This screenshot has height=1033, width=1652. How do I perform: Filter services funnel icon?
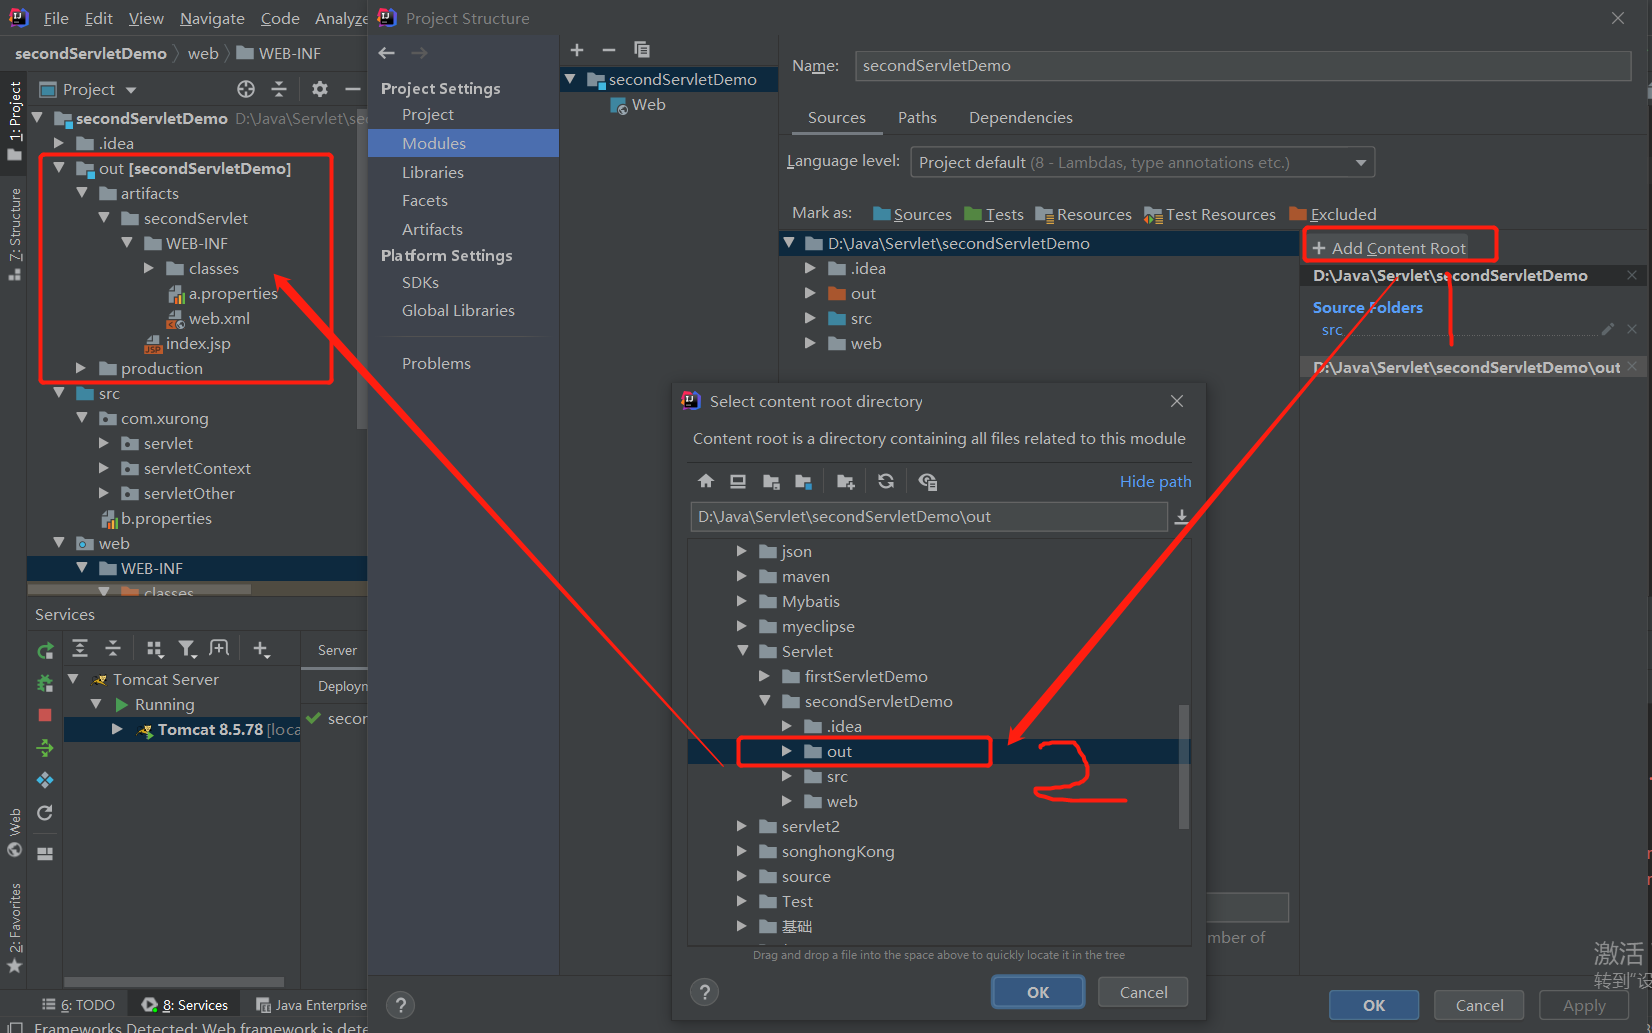[x=187, y=649]
